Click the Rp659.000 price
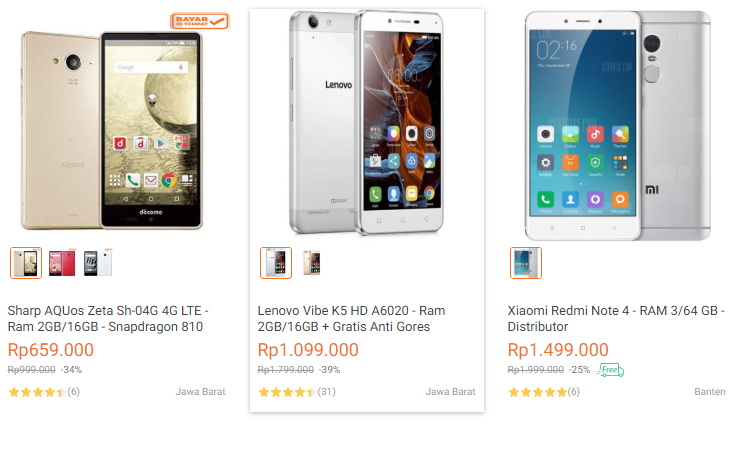The width and height of the screenshot is (736, 459). point(51,350)
